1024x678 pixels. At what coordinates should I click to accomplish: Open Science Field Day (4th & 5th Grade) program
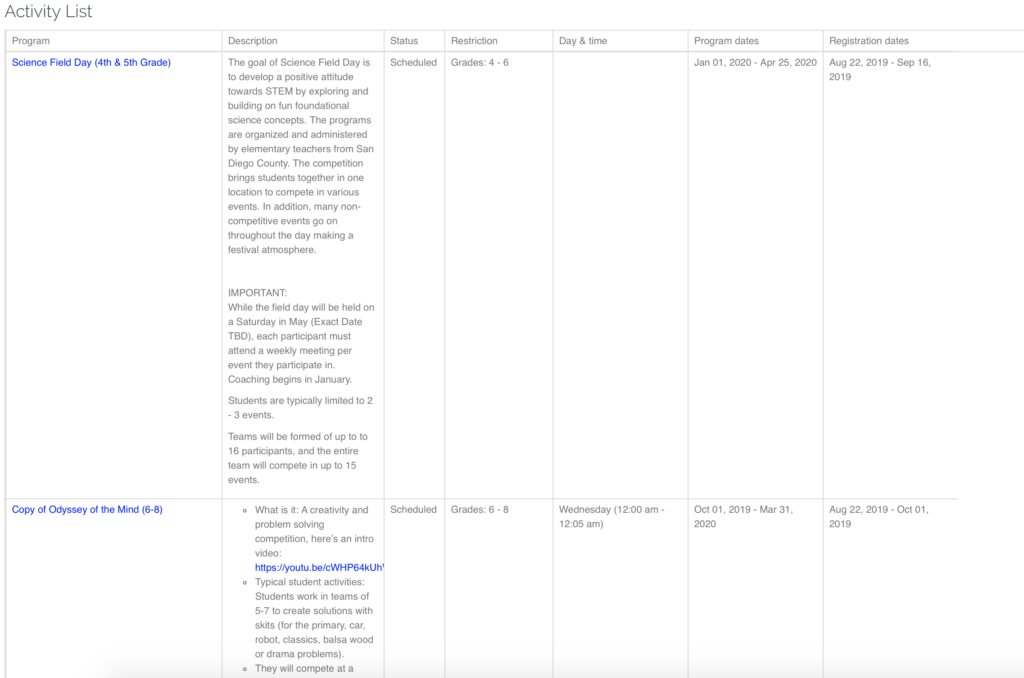tap(91, 63)
